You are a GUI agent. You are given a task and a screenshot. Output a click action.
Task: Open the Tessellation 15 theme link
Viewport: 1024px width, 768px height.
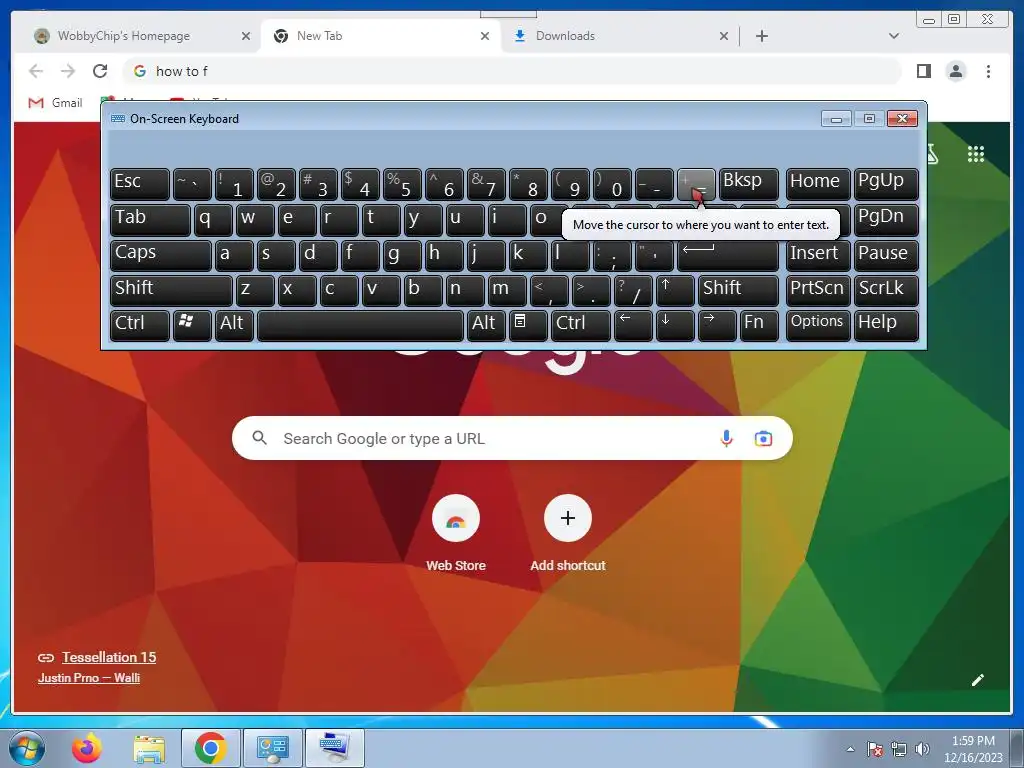pyautogui.click(x=109, y=657)
